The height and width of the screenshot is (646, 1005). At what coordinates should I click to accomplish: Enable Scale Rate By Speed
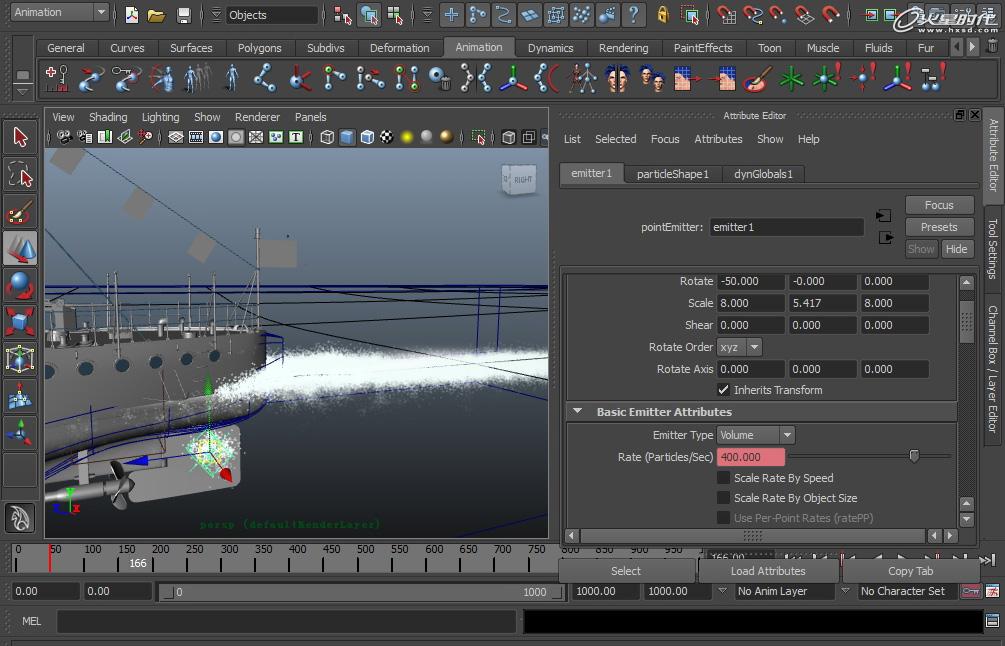[723, 478]
